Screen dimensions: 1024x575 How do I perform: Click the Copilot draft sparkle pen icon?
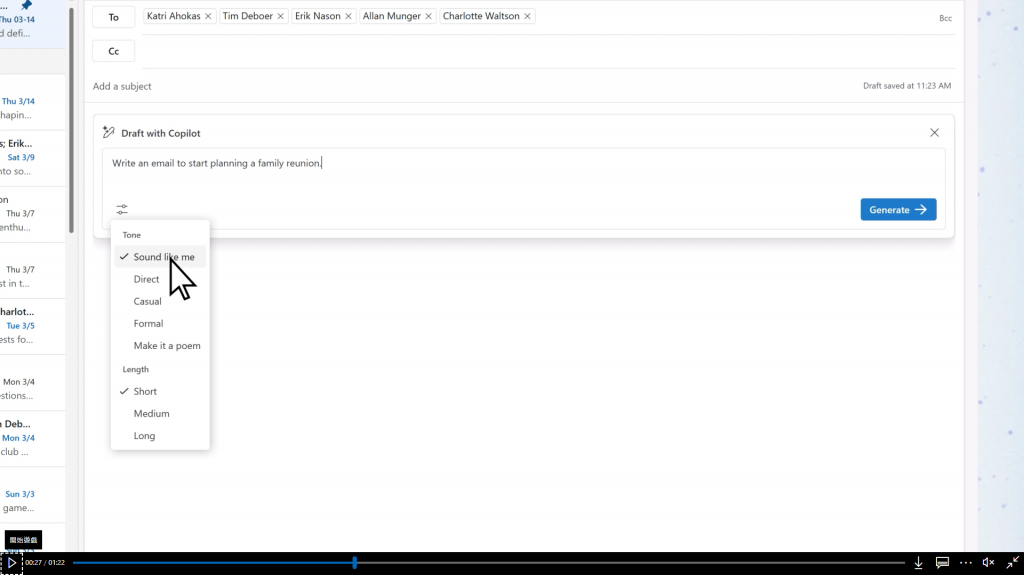pyautogui.click(x=108, y=133)
